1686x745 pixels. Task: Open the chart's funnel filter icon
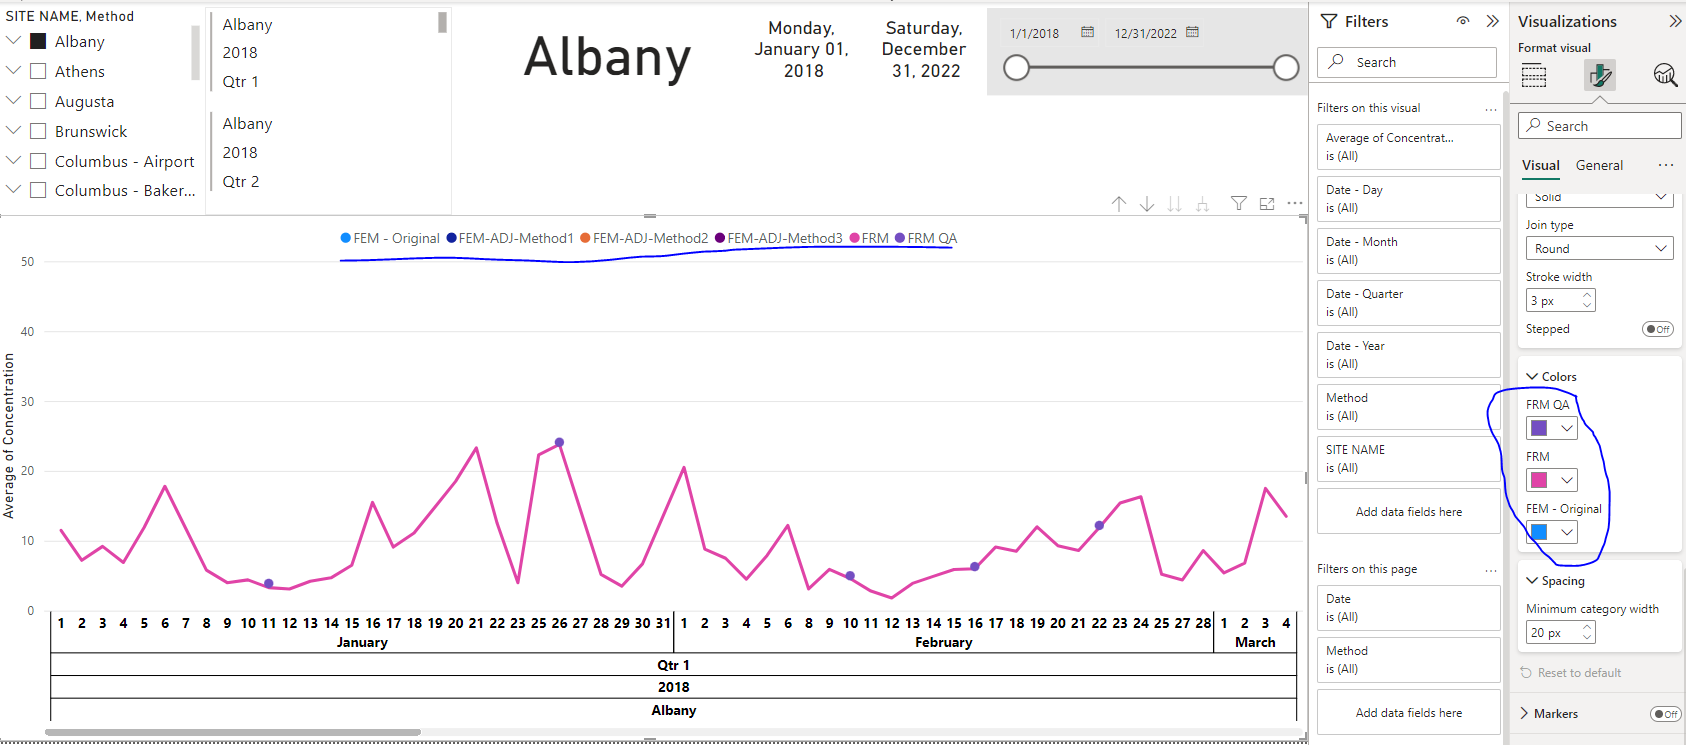coord(1239,203)
